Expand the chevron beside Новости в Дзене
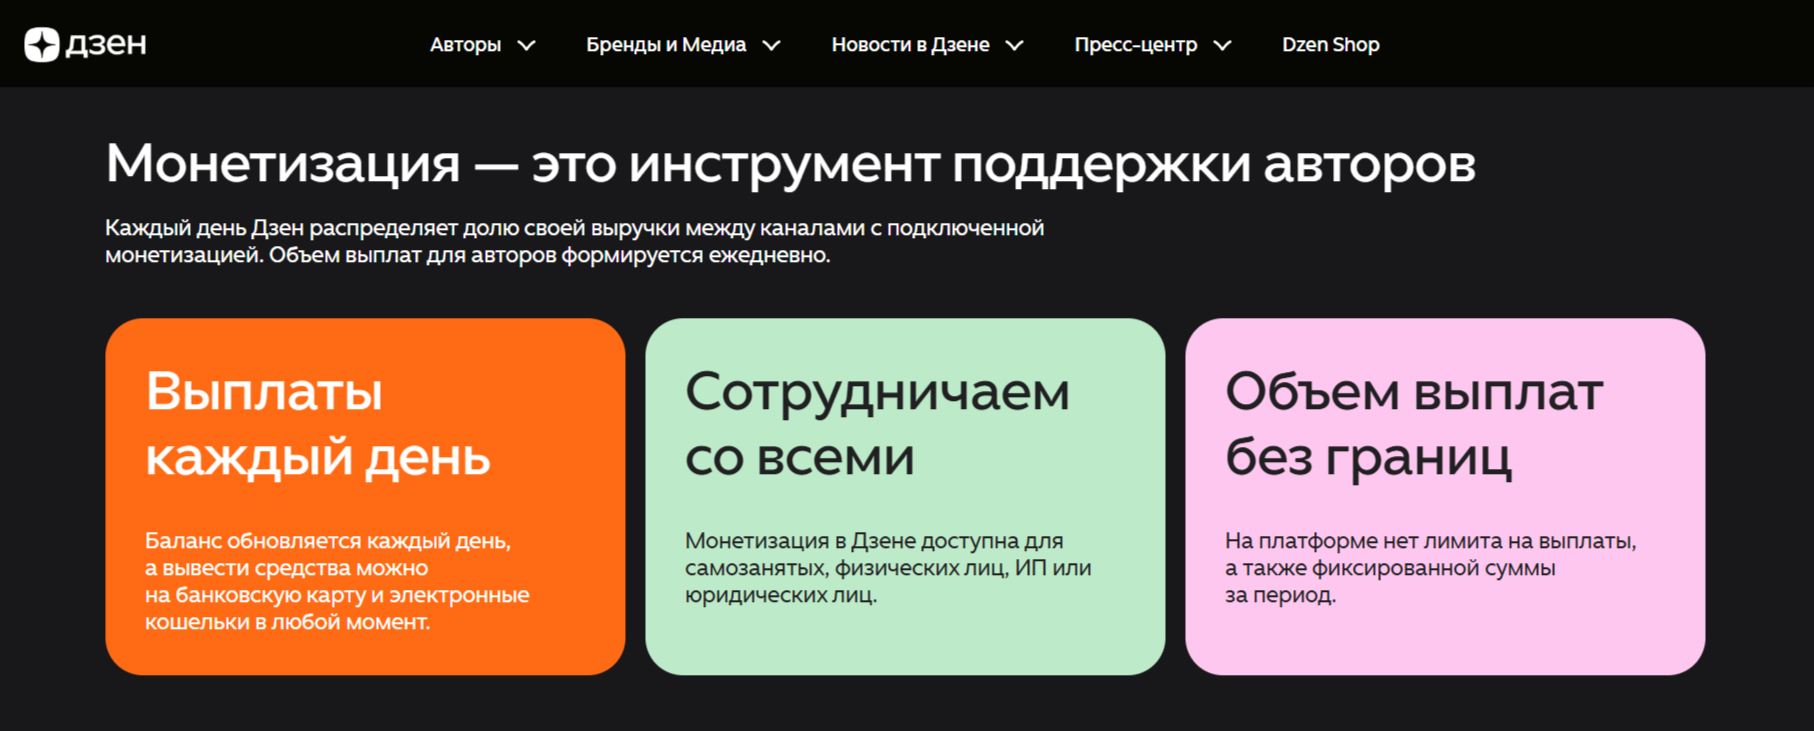 [1015, 46]
